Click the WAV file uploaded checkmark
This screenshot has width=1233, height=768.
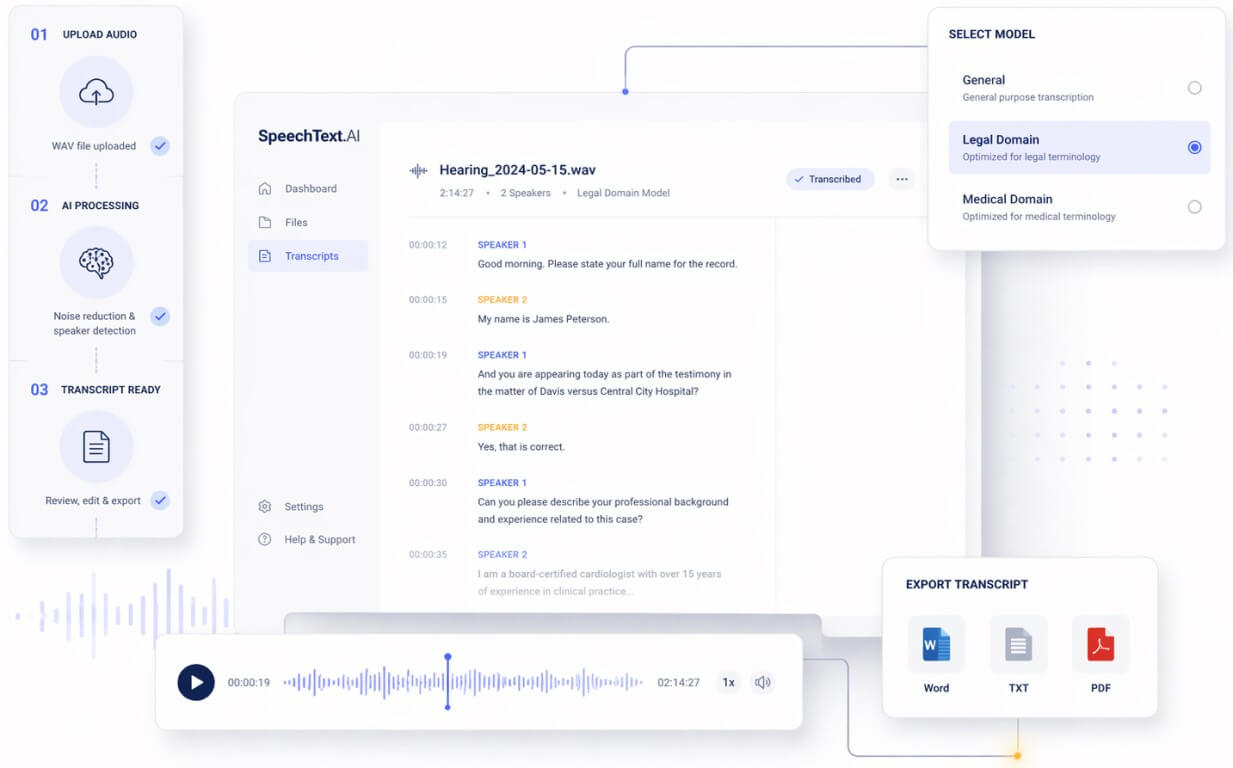160,146
